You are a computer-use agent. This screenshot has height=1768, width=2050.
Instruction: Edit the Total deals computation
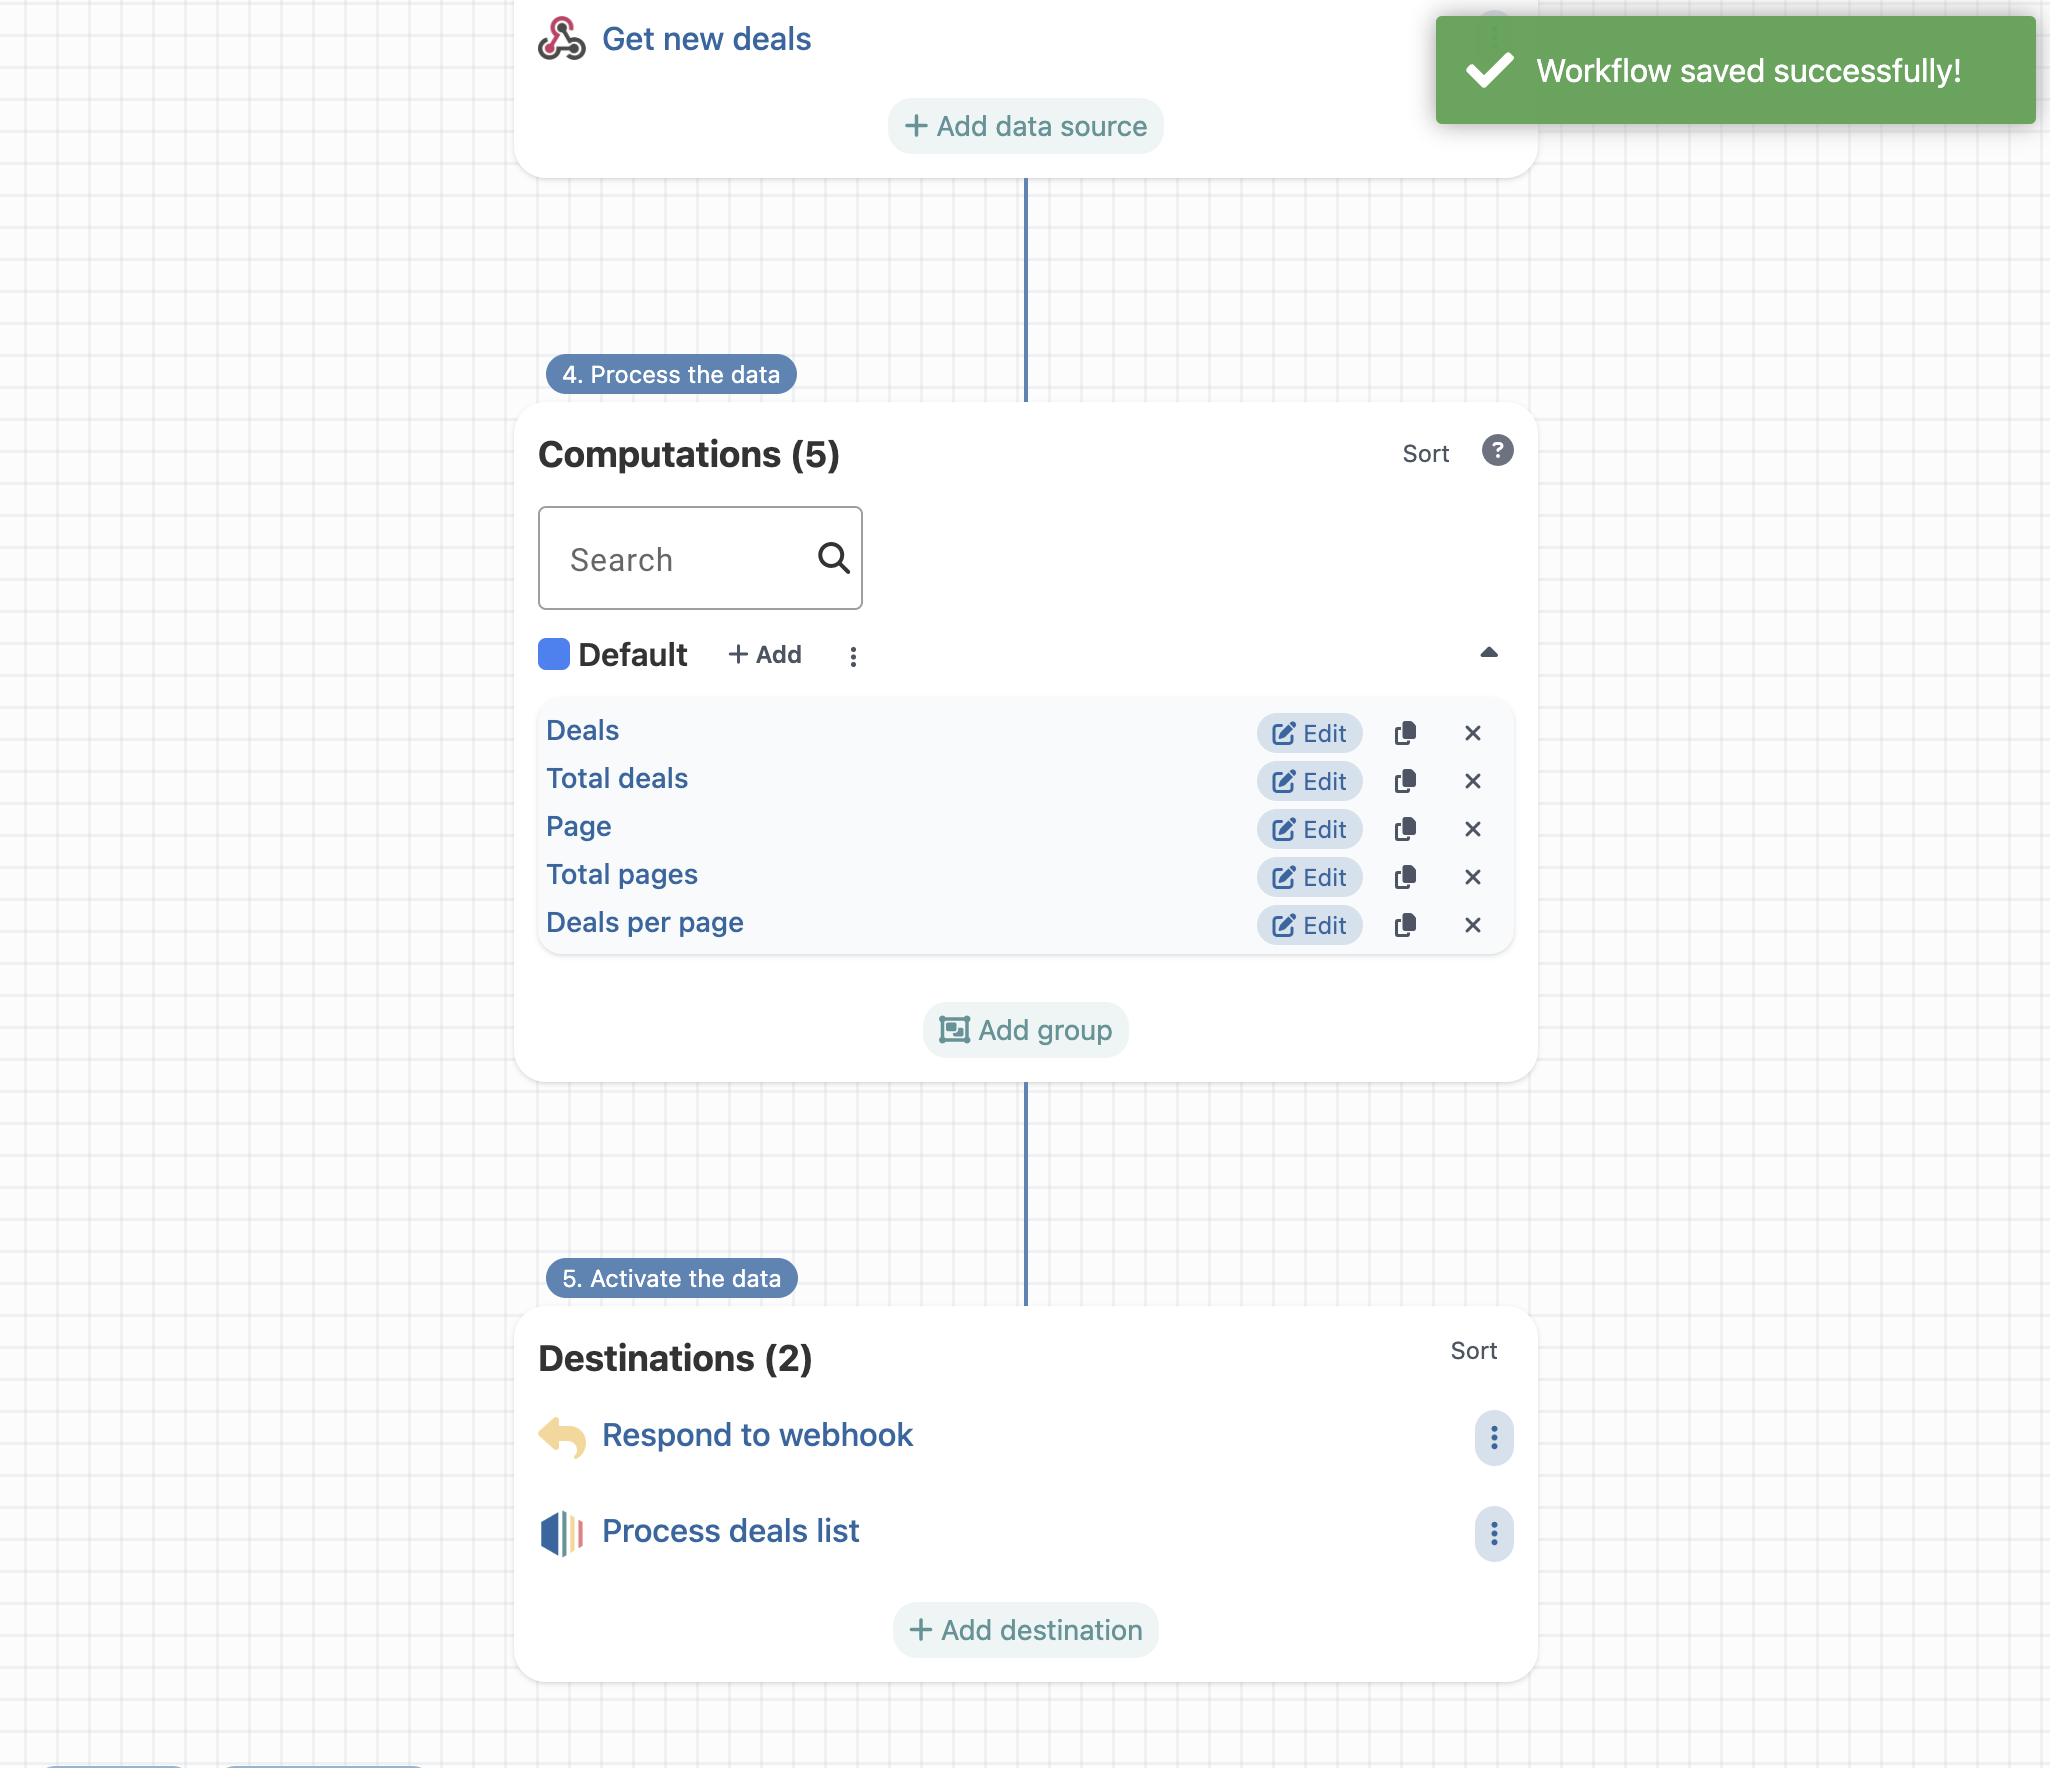pos(1309,781)
